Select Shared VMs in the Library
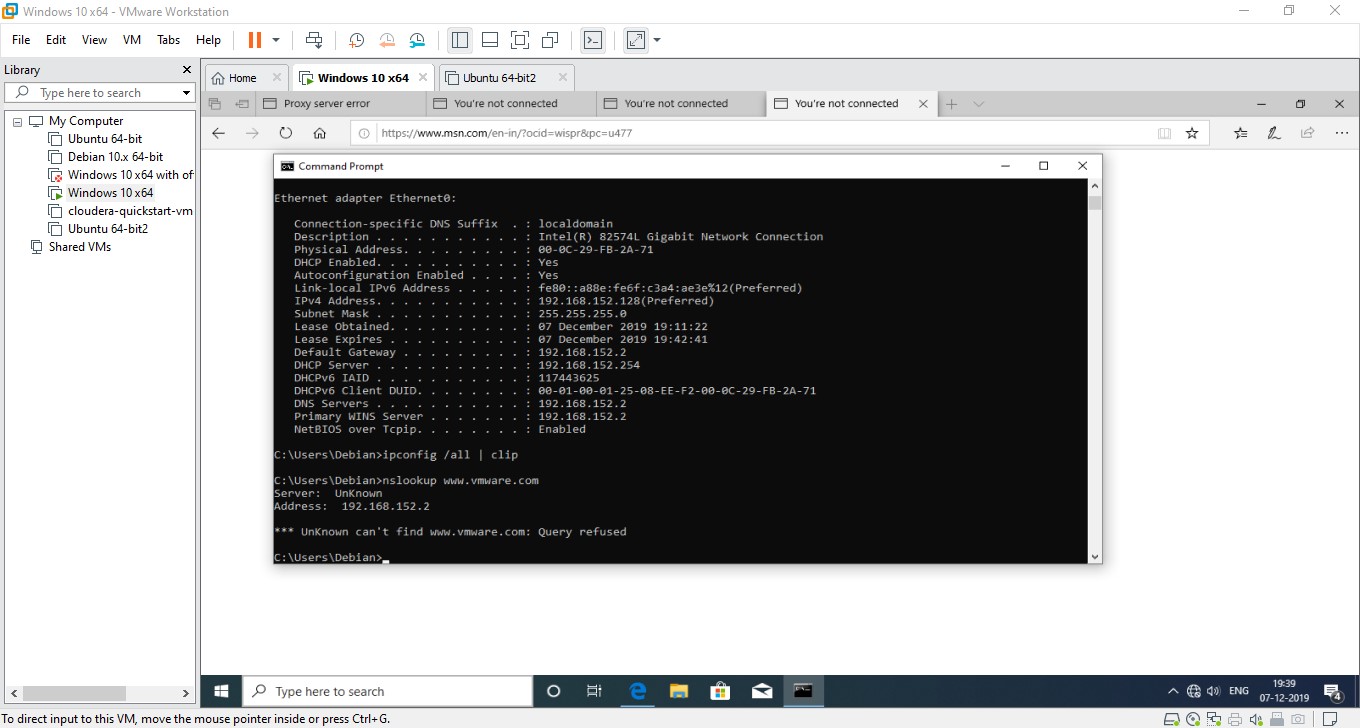The height and width of the screenshot is (728, 1360). (x=79, y=247)
